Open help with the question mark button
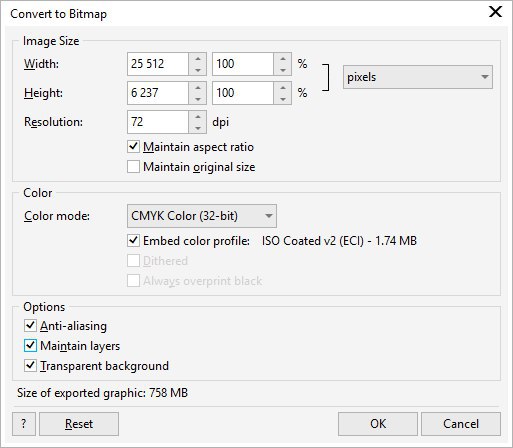513x448 pixels. (x=24, y=424)
